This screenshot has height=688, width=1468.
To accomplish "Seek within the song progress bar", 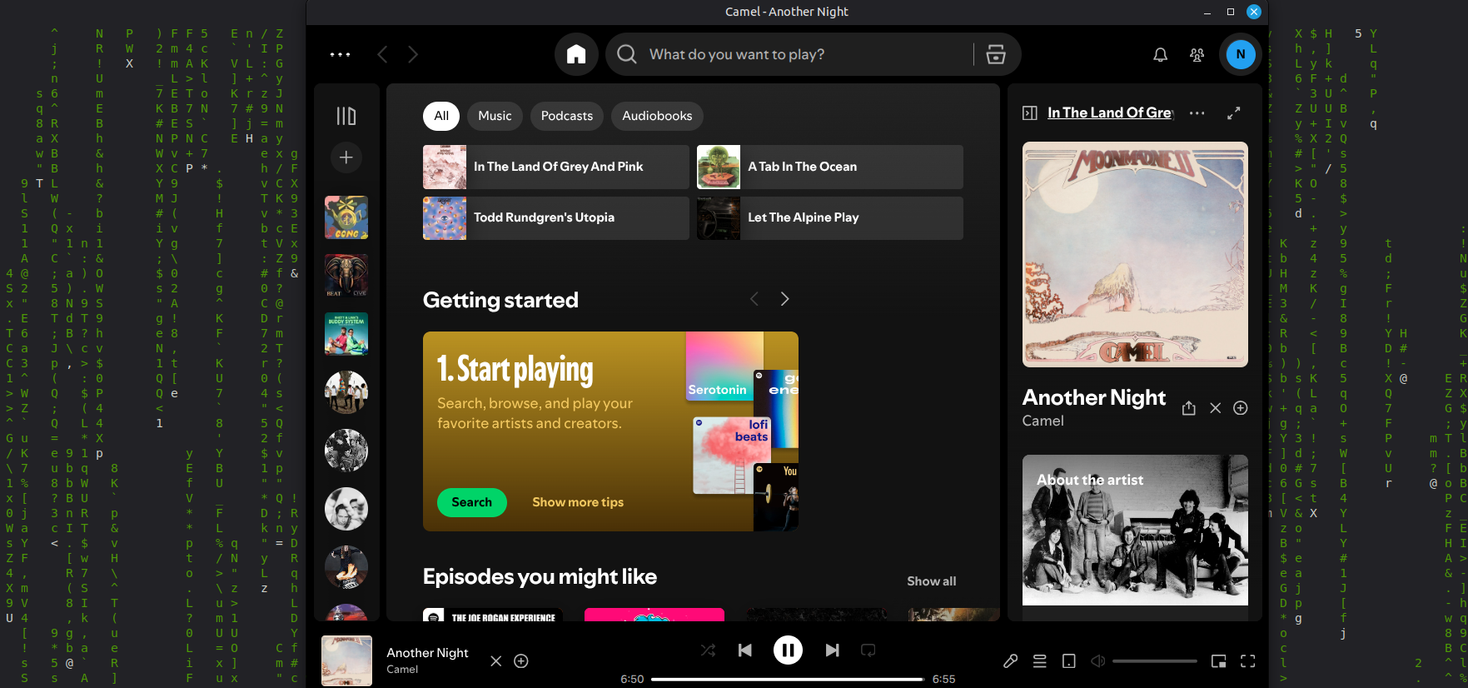I will [788, 679].
